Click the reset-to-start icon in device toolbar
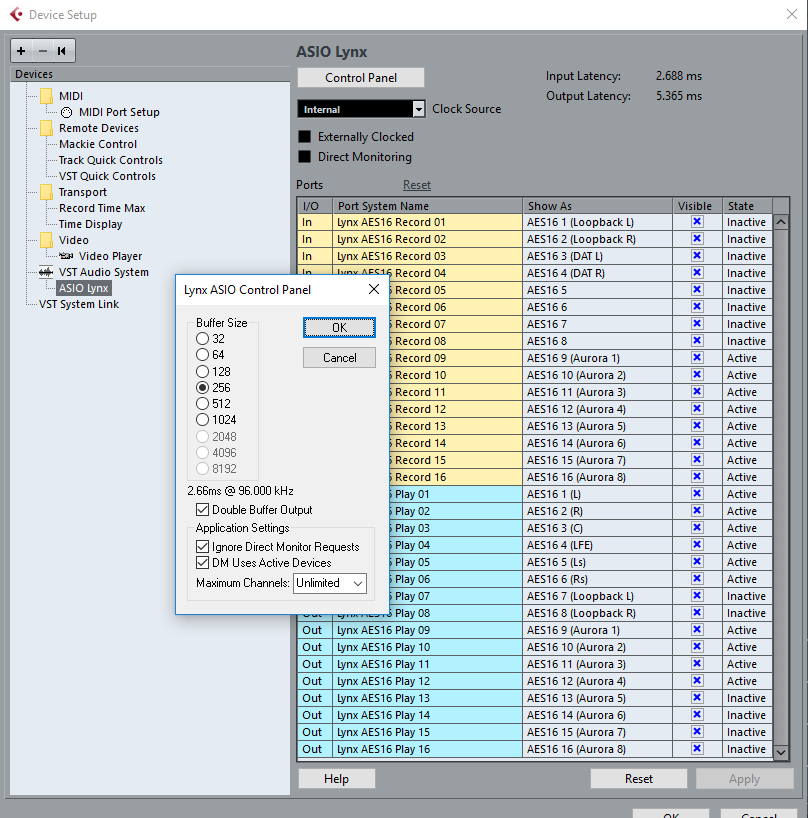808x818 pixels. tap(62, 51)
